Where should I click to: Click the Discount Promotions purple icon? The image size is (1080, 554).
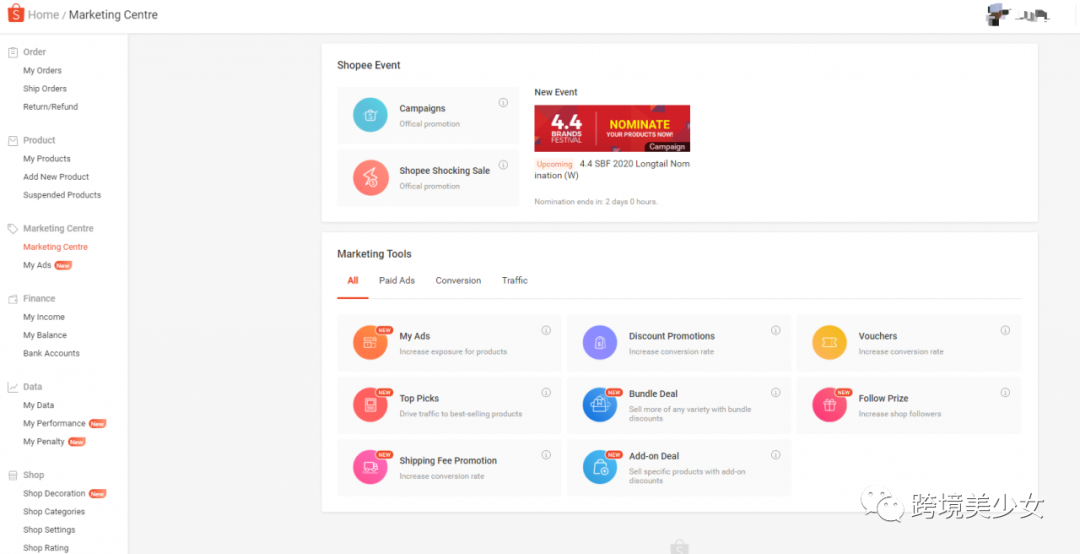point(600,342)
